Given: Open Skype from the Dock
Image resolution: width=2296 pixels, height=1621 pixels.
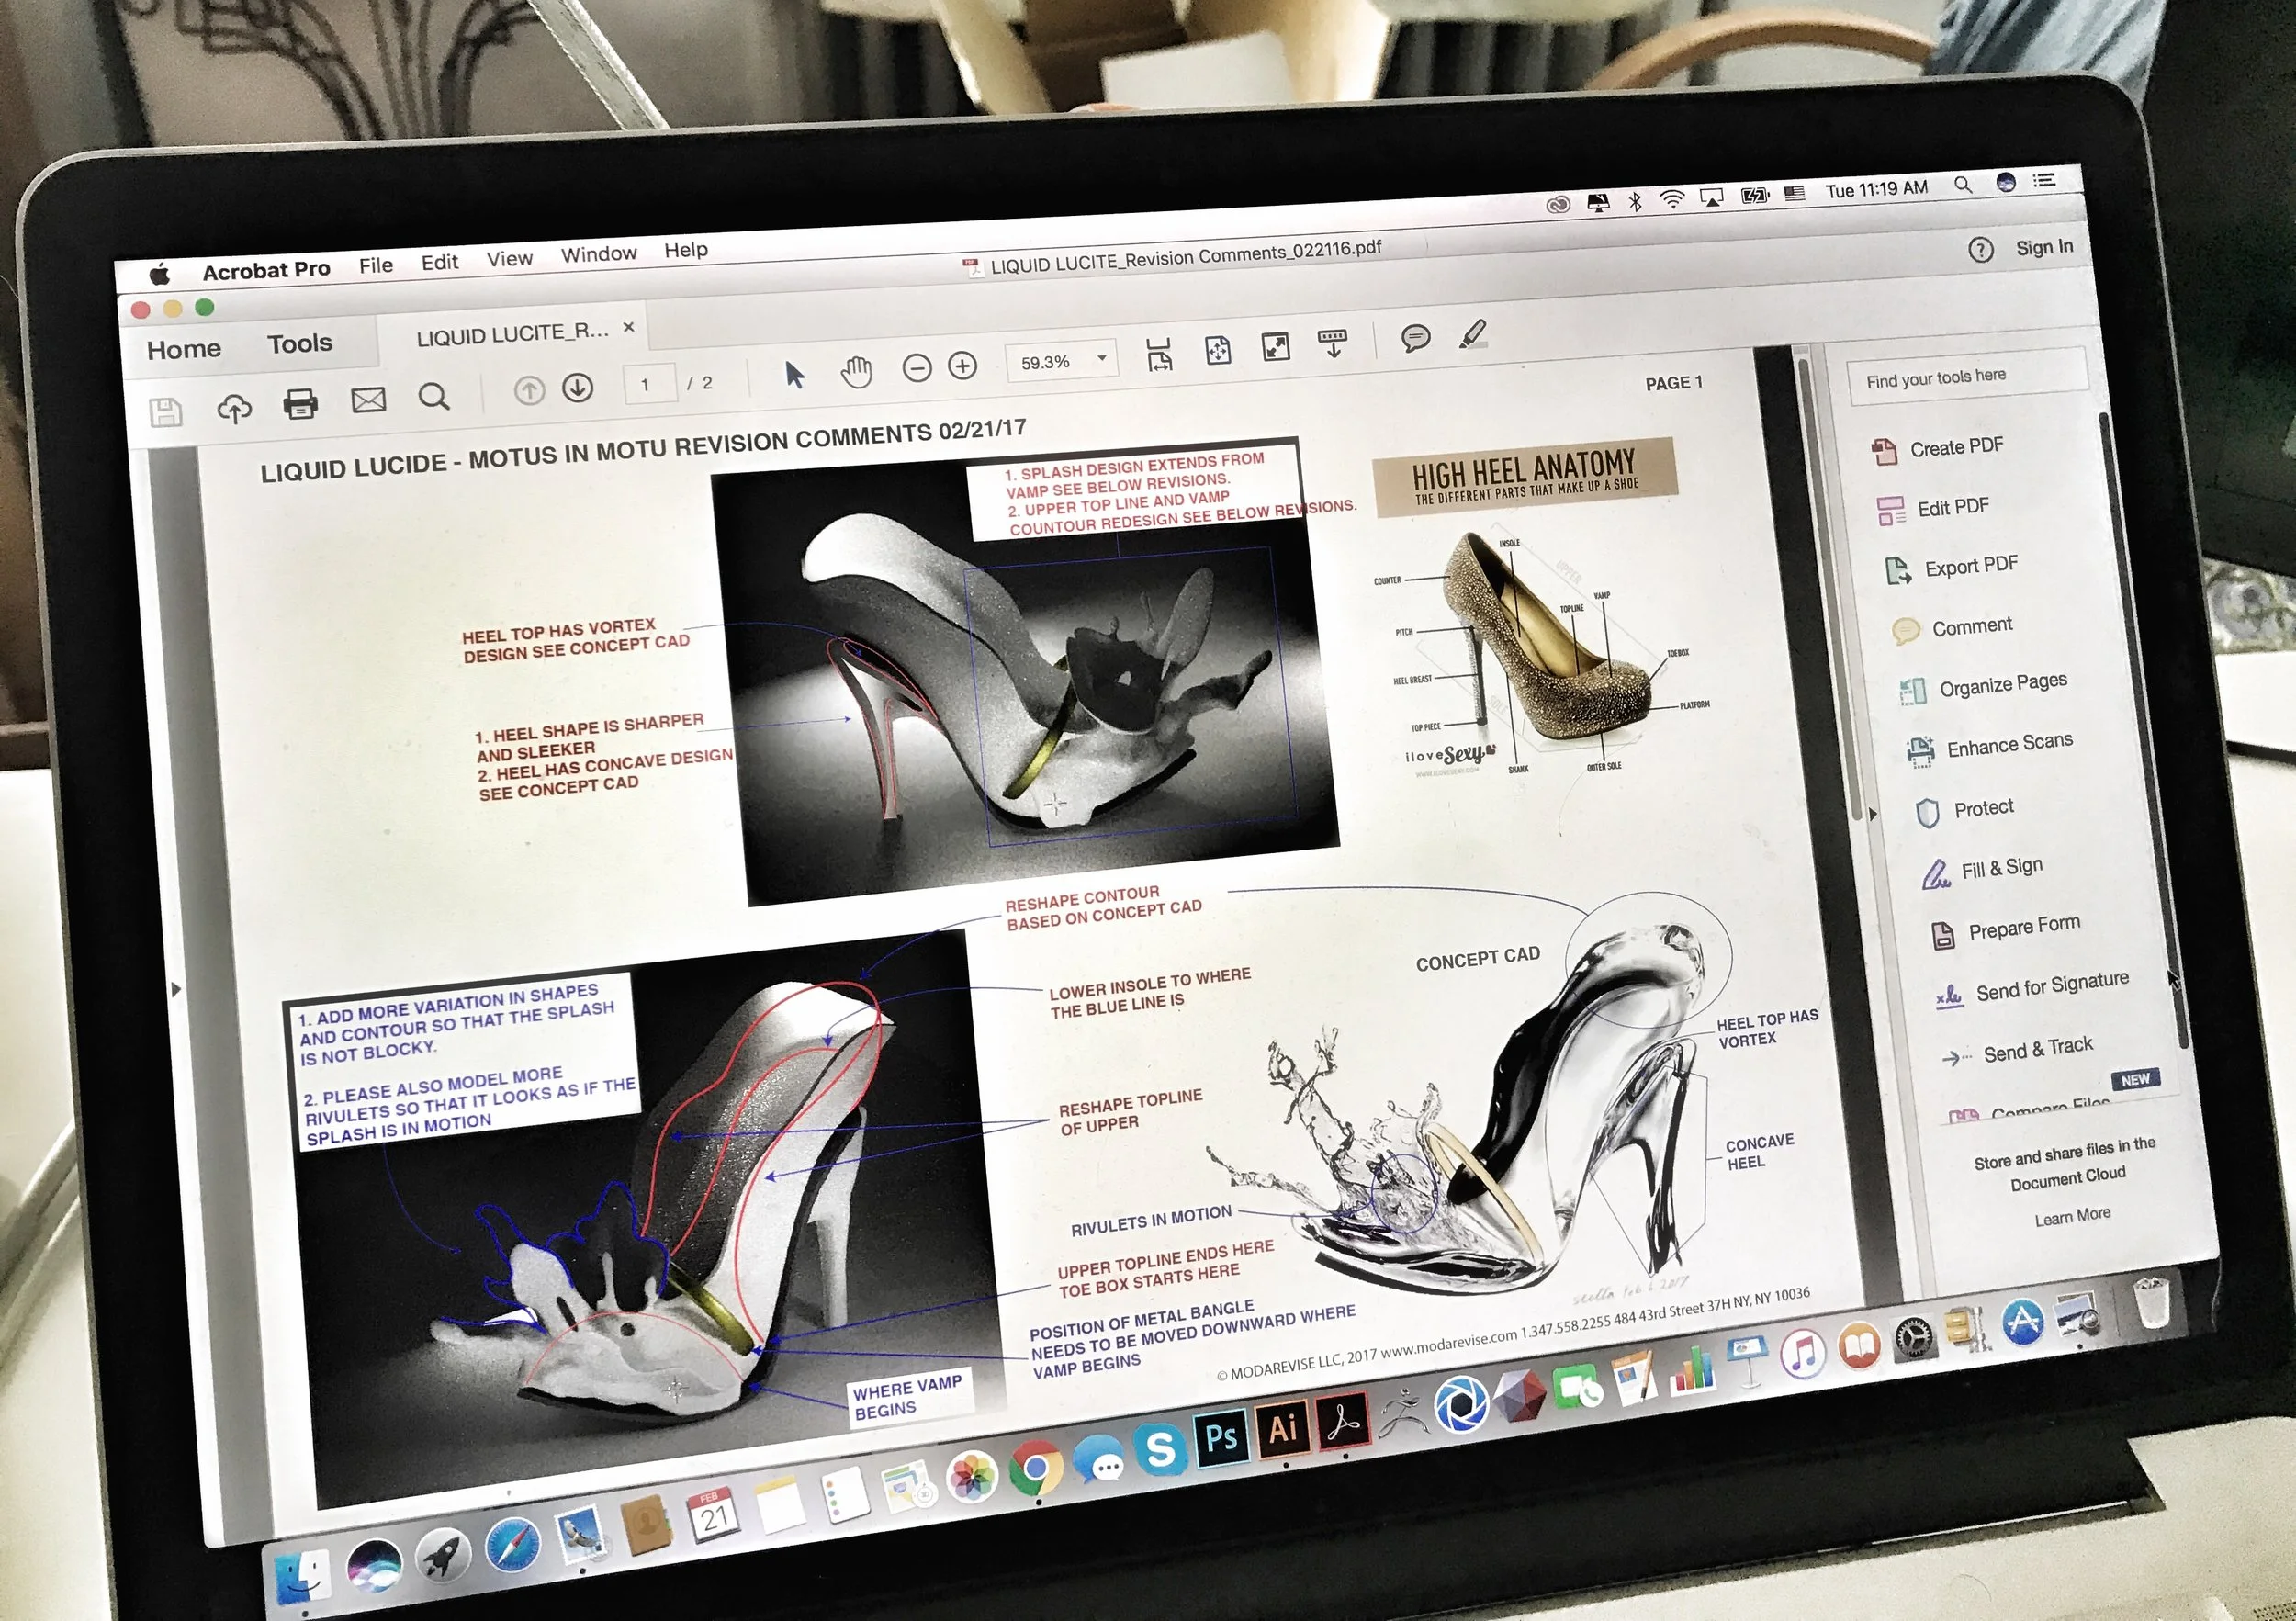Looking at the screenshot, I should [x=1160, y=1449].
